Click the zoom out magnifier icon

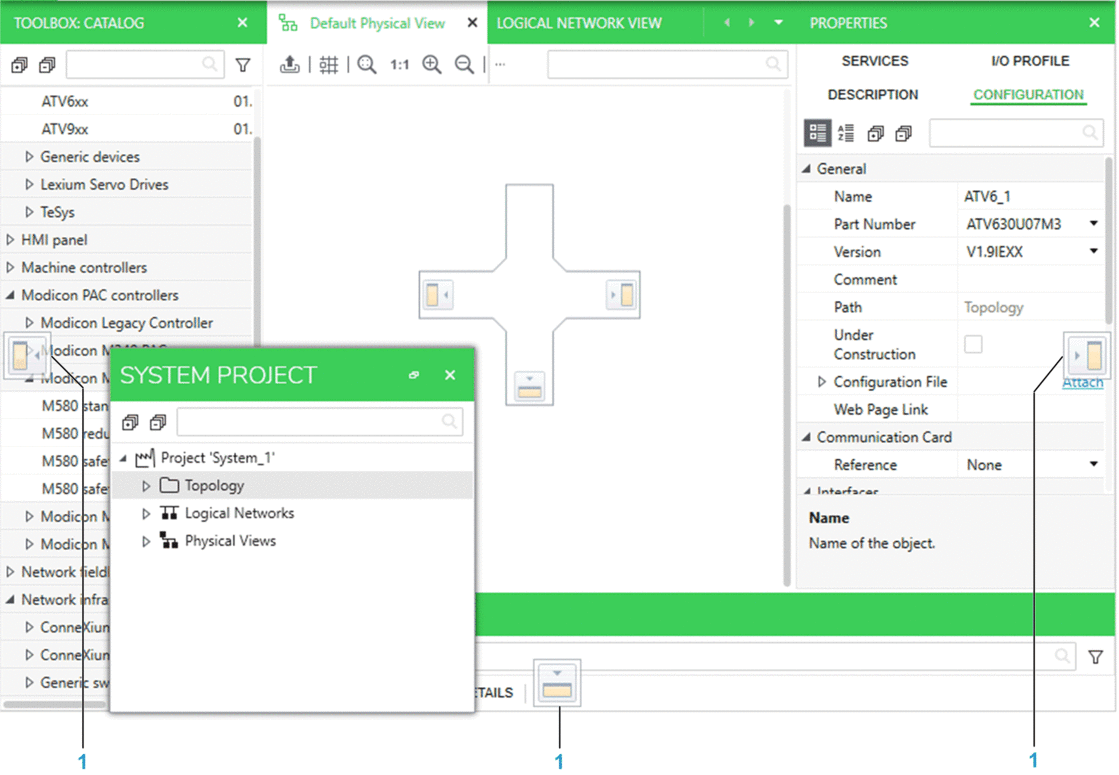click(x=465, y=65)
